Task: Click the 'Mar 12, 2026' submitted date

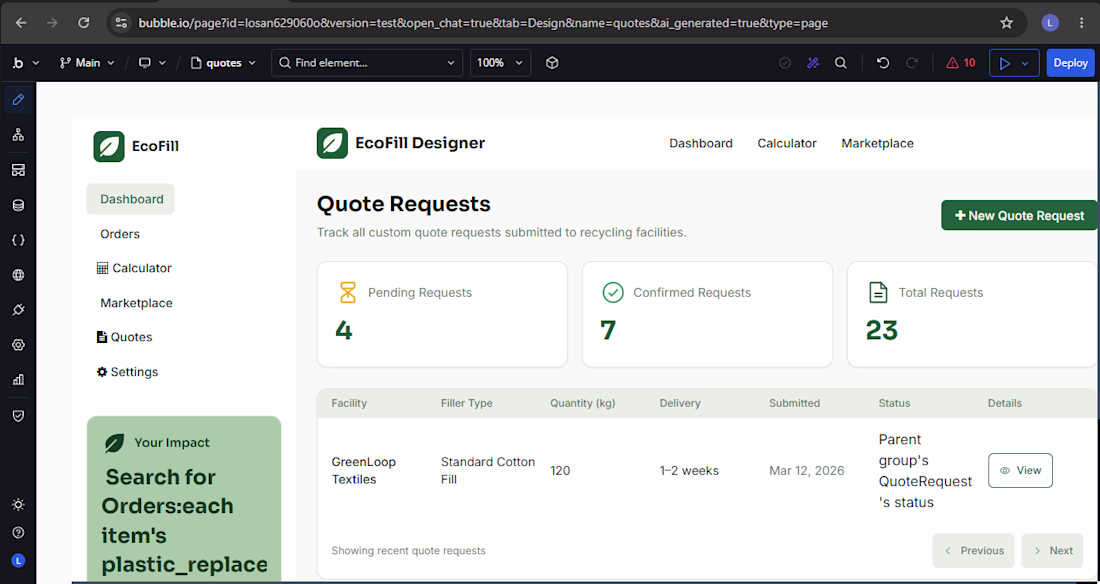Action: (807, 471)
